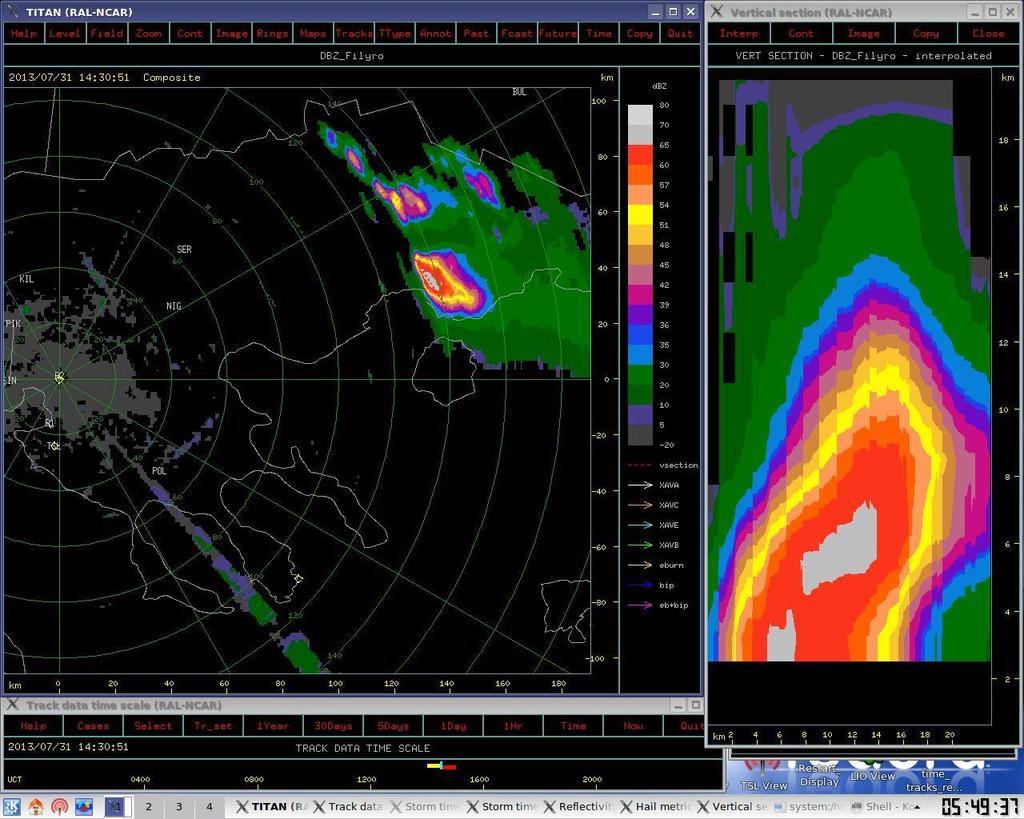Set time scale to 1Day
Screen dimensions: 1024x819
tap(453, 726)
